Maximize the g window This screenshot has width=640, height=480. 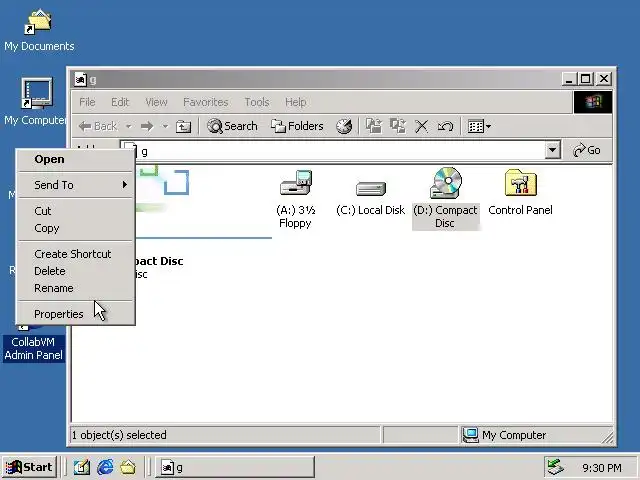585,79
